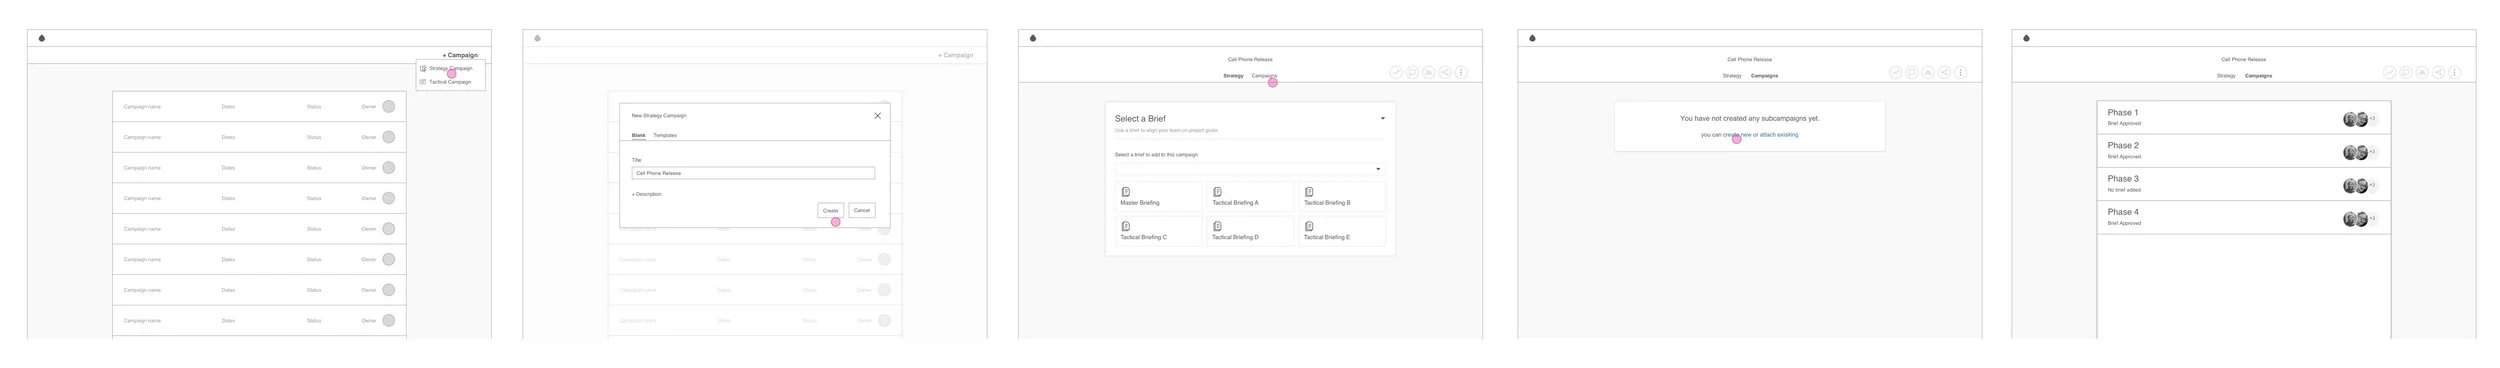Screen dimensions: 2500x368
Task: Click the share icon on the Select a Brief screen
Action: [x=1444, y=73]
